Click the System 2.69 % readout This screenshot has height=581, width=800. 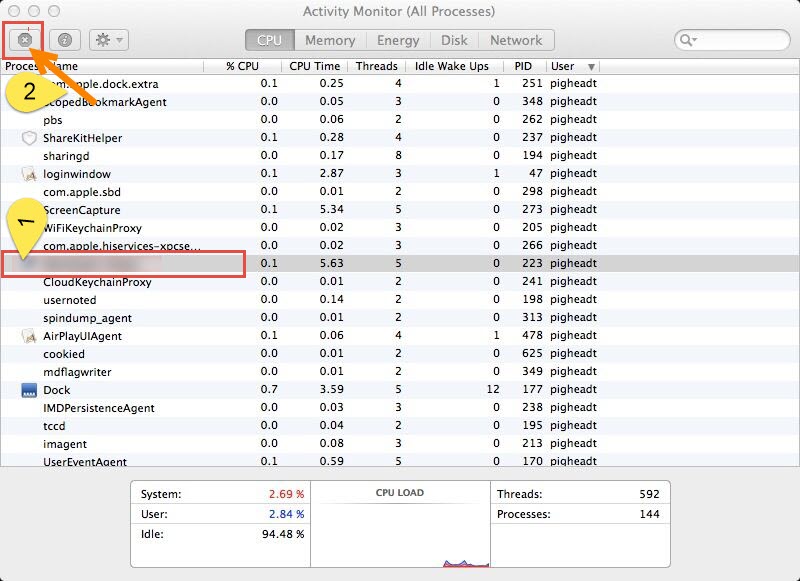286,494
